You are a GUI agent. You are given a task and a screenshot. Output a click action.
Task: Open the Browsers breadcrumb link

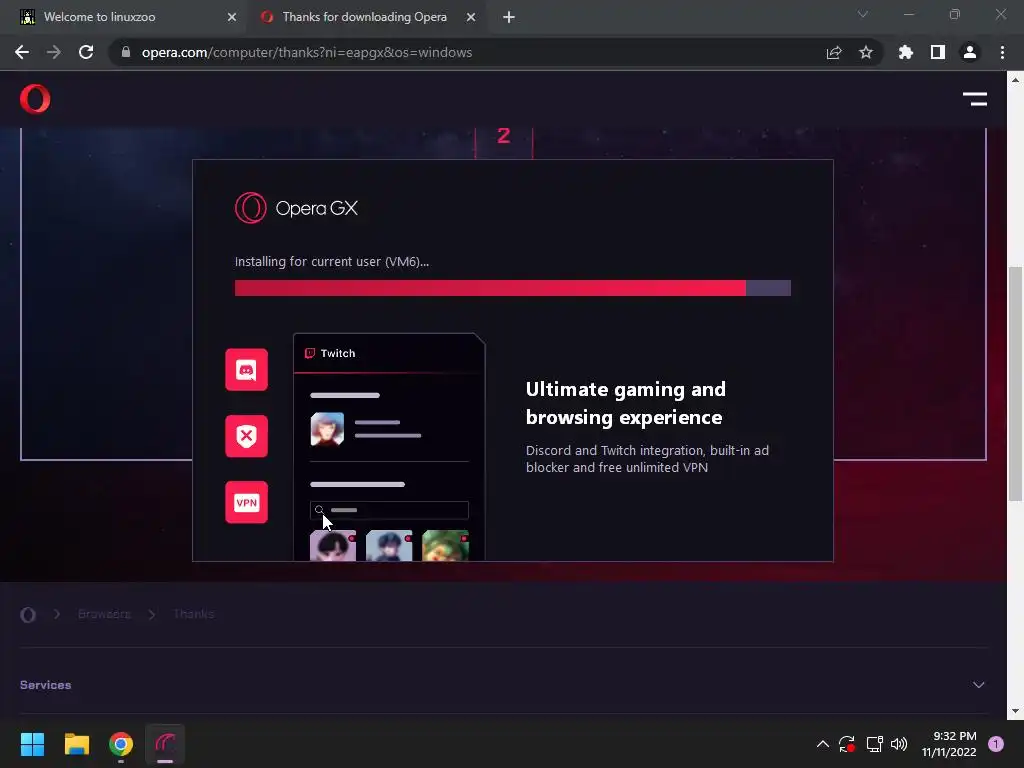pos(104,614)
